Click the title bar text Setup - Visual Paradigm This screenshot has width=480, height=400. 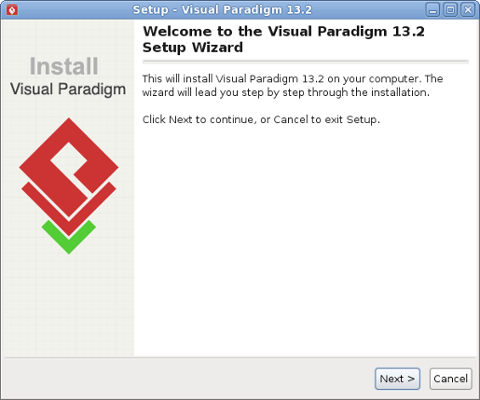click(x=222, y=10)
